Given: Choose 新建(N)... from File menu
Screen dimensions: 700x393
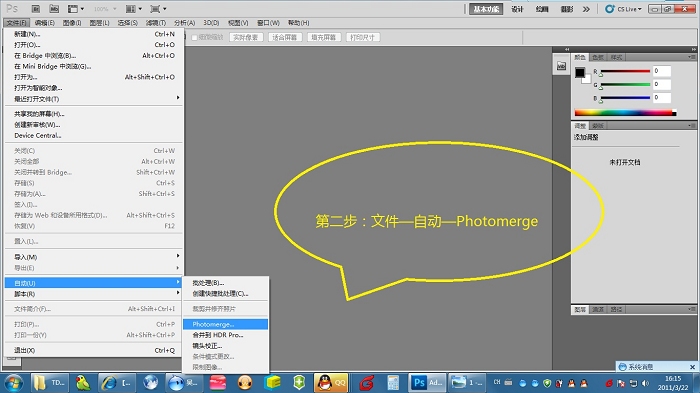Looking at the screenshot, I should click(94, 34).
